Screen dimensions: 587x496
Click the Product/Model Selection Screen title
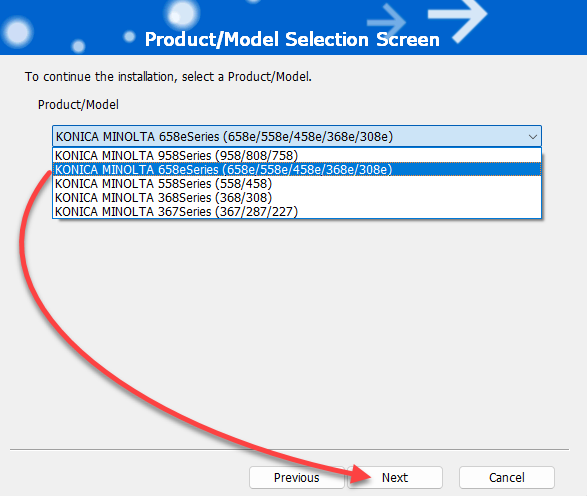(292, 39)
